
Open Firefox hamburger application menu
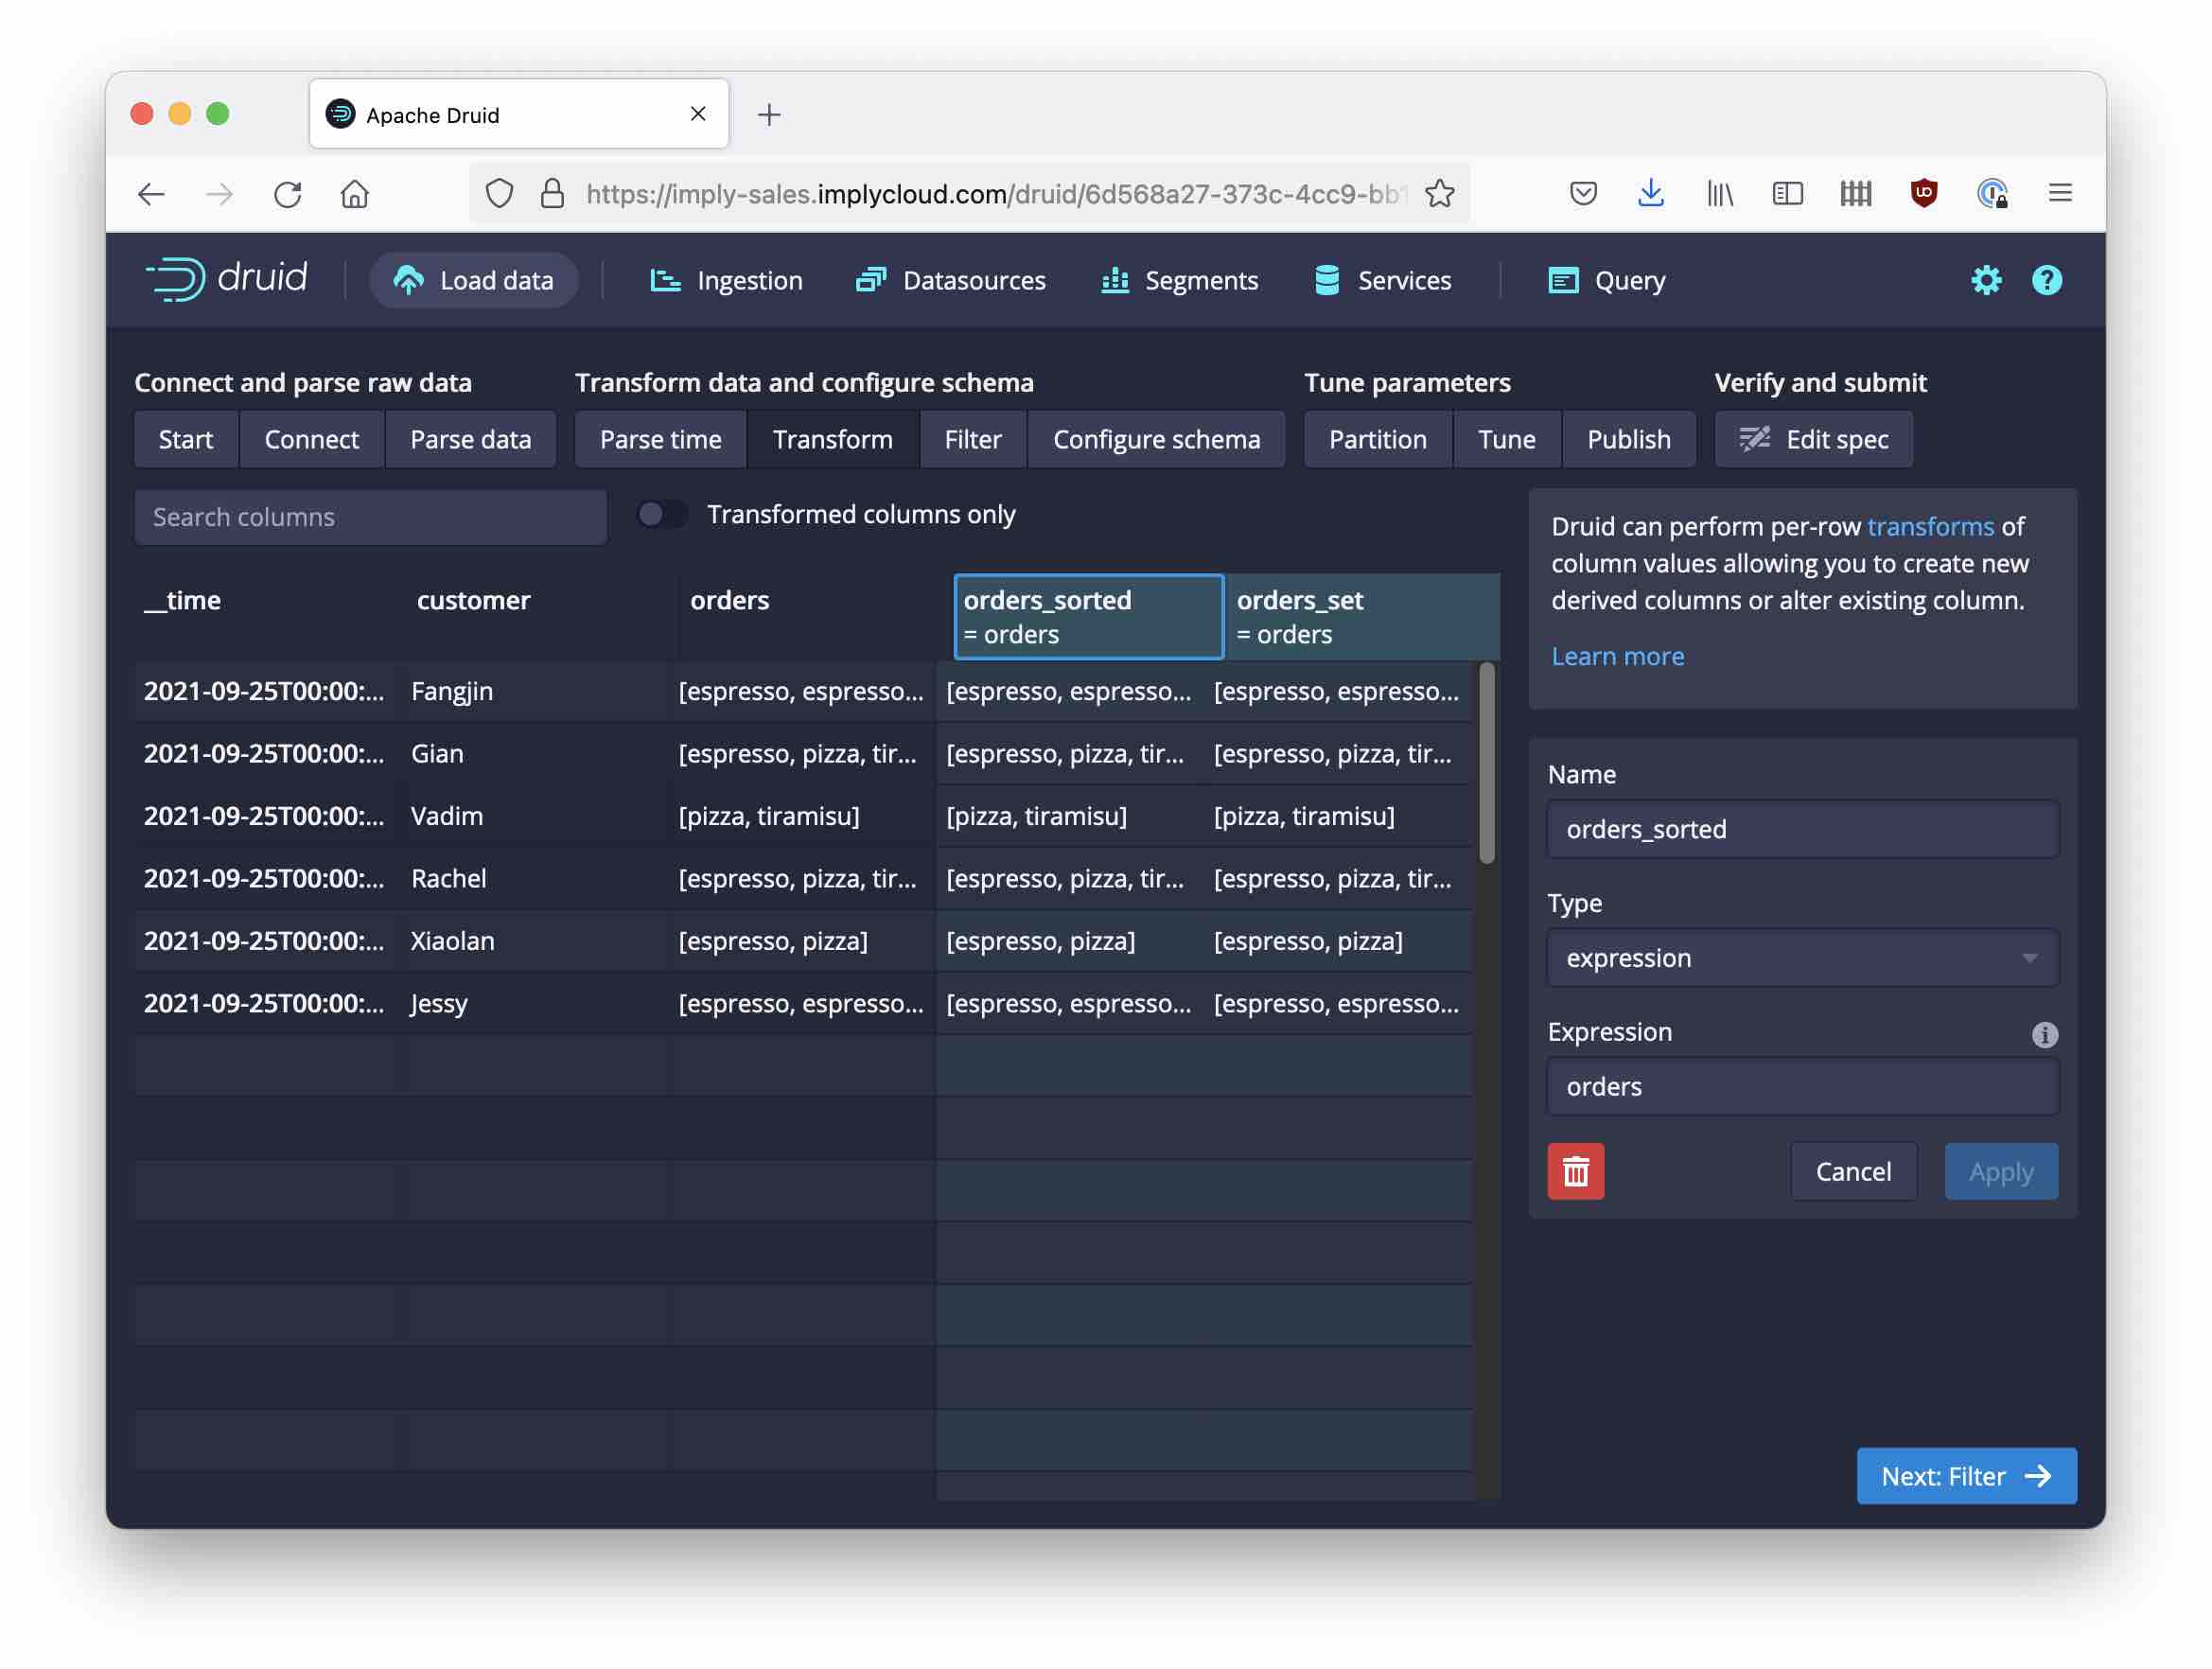(2059, 193)
